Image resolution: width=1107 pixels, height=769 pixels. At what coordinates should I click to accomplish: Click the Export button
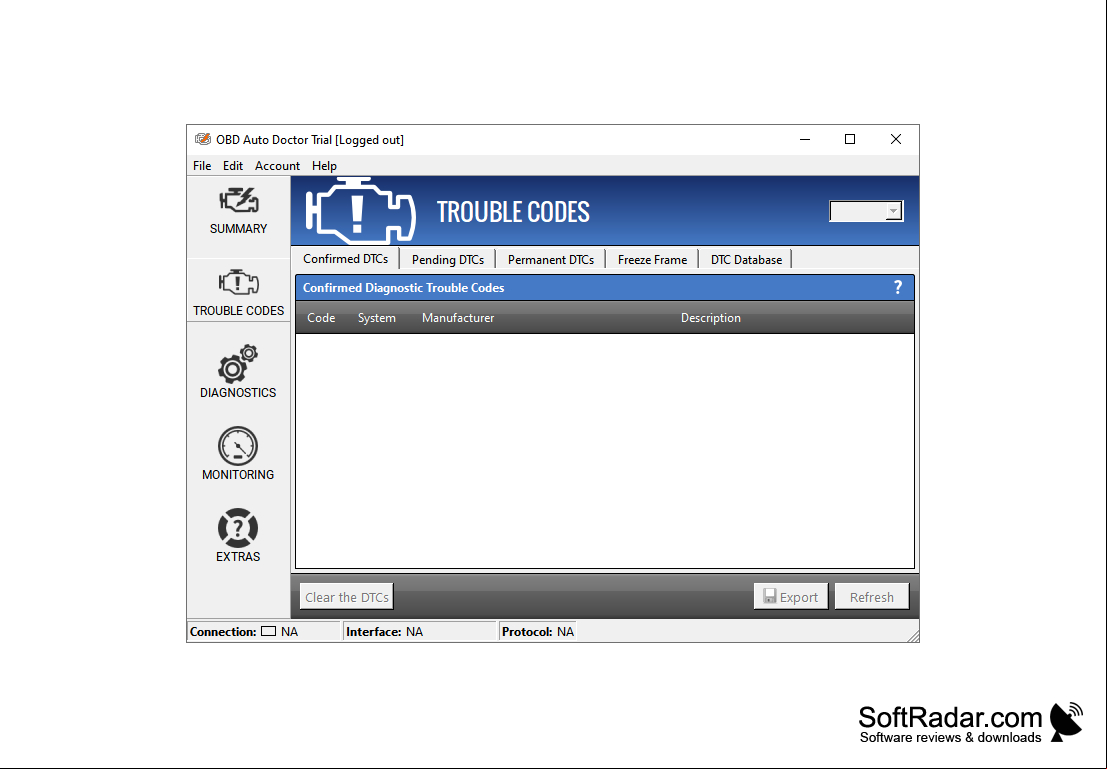click(791, 597)
